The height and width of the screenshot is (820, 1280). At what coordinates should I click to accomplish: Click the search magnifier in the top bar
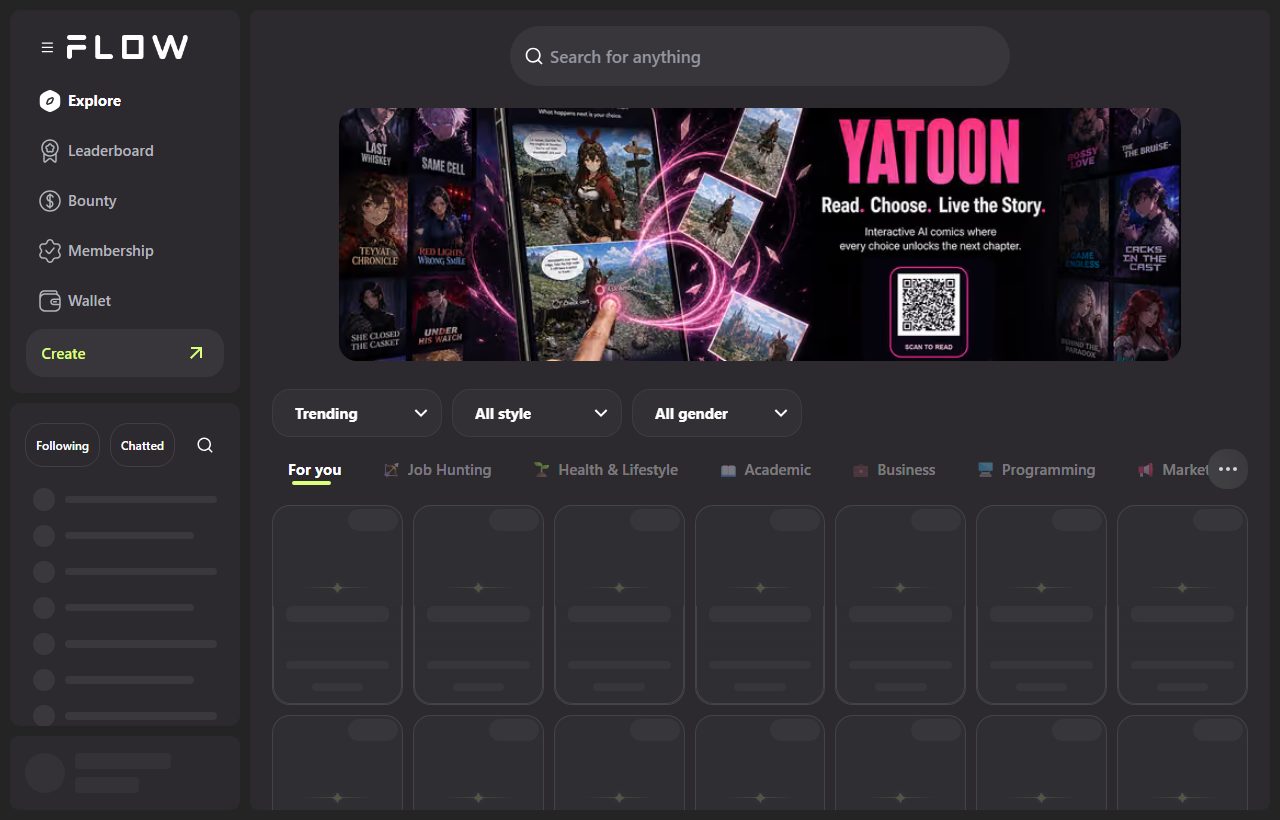pyautogui.click(x=534, y=57)
